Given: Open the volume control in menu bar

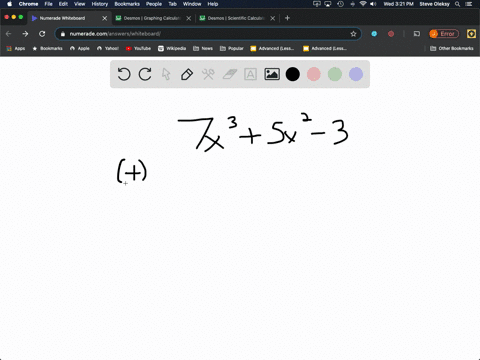Looking at the screenshot, I should 373,4.
